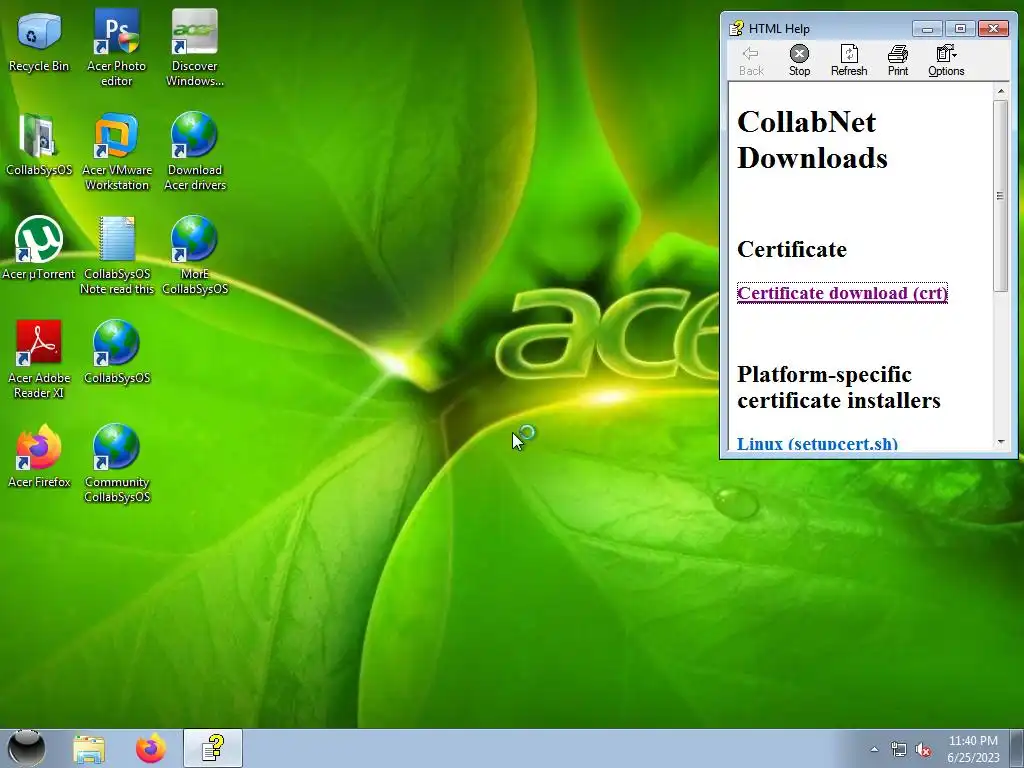The image size is (1024, 768).
Task: Click the disabled Back button in HTML Help
Action: (x=751, y=61)
